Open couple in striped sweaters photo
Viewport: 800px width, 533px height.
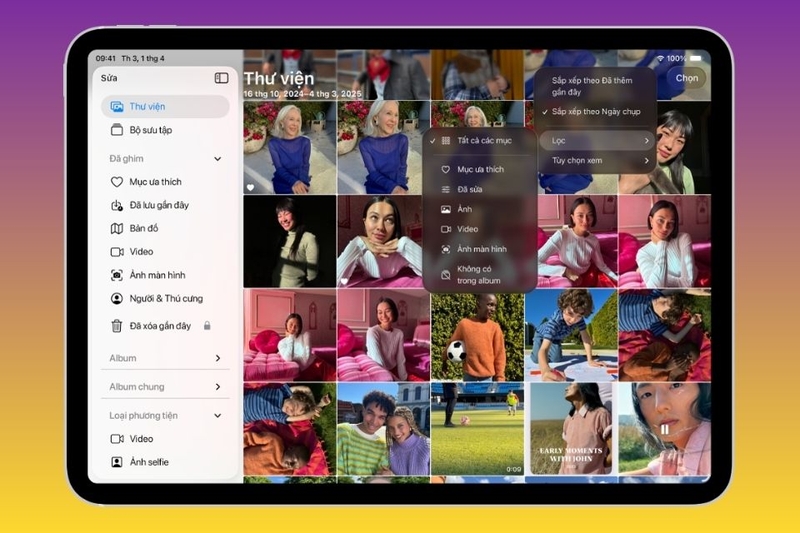383,429
